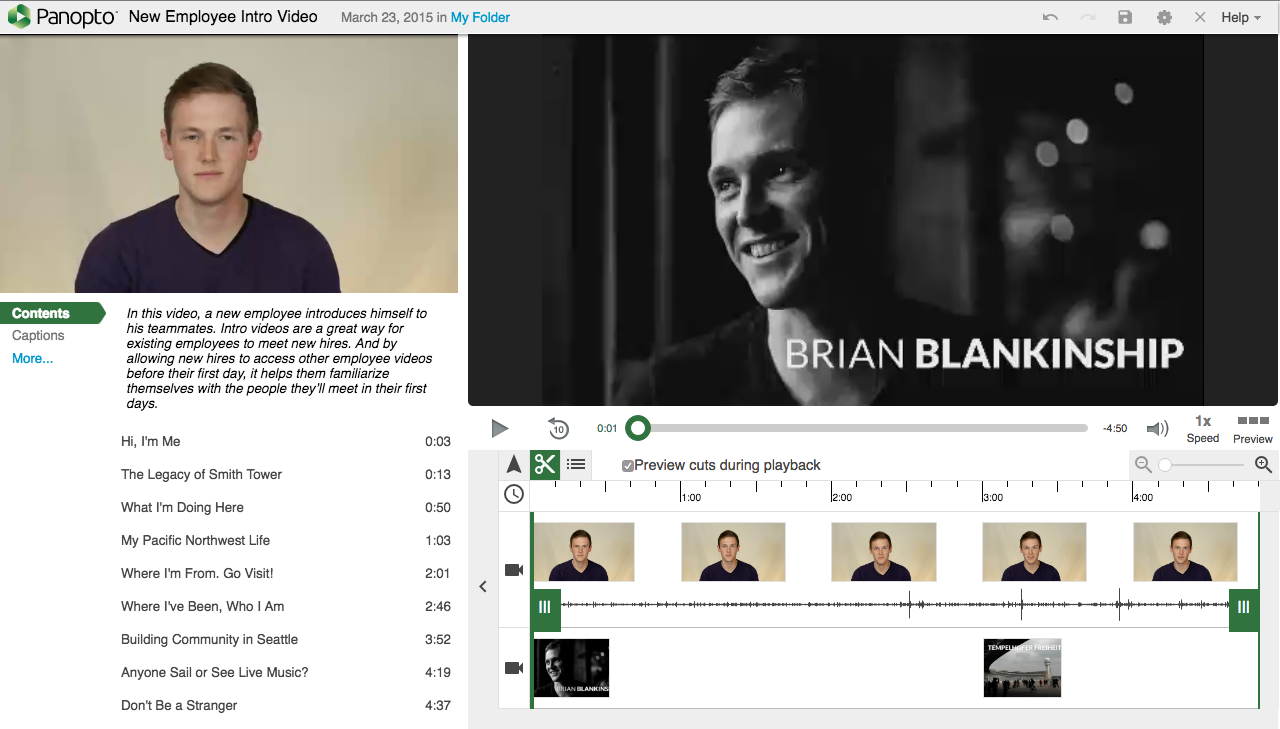This screenshot has height=729, width=1280.
Task: Click the Tempelhofer Freiheit thumbnail on timeline
Action: click(1022, 668)
